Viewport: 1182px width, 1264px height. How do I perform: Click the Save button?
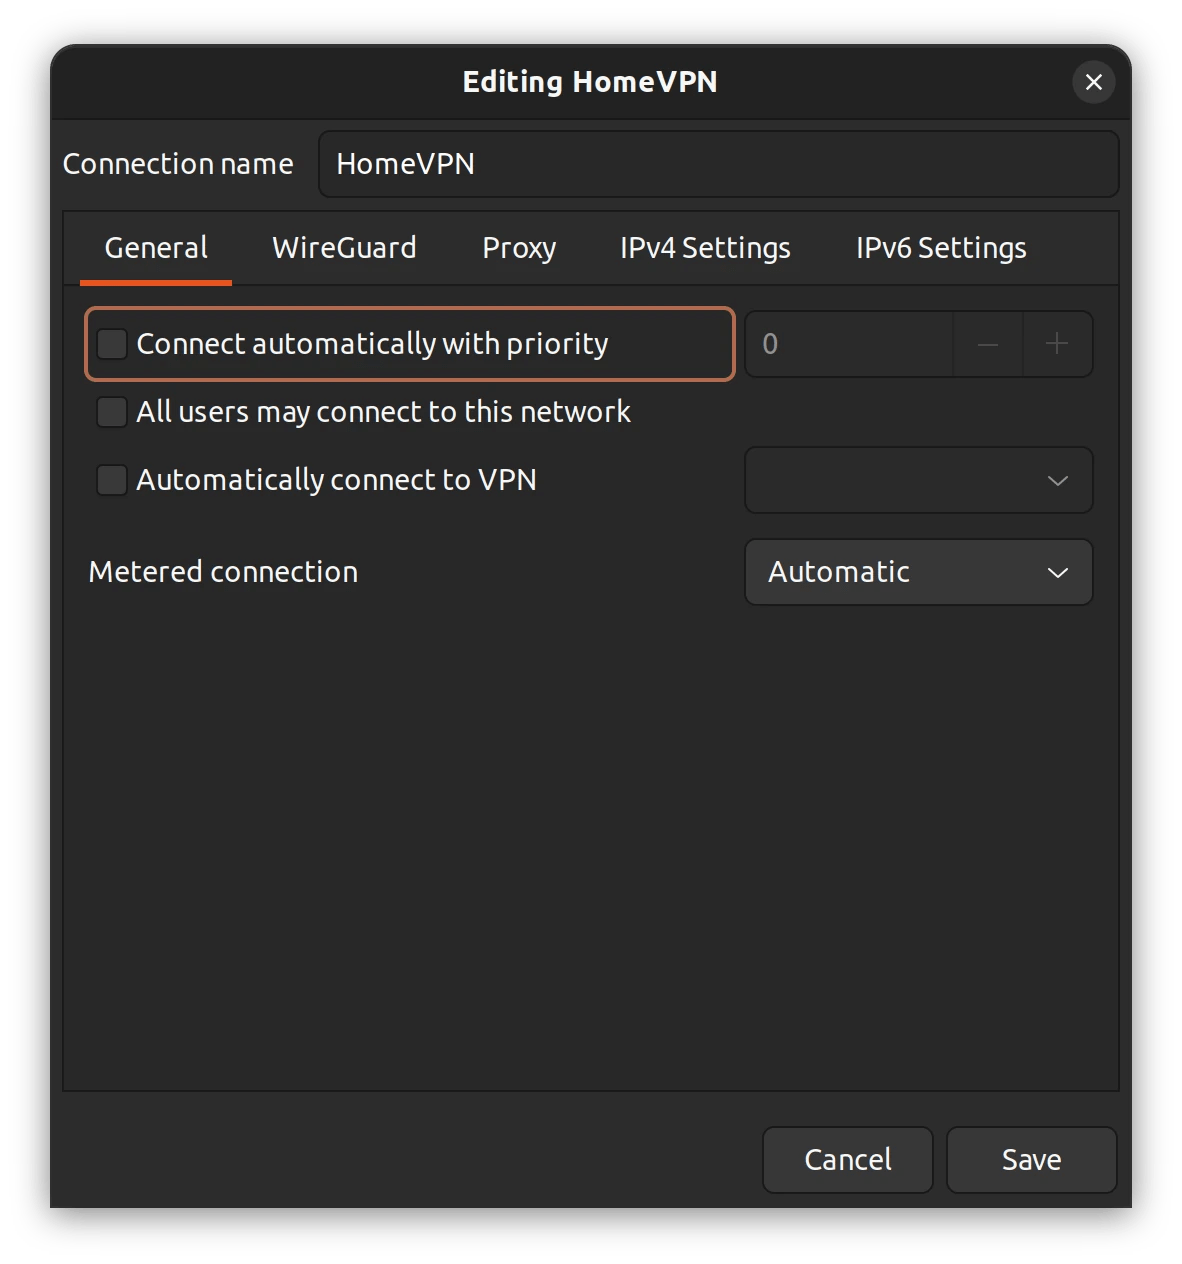tap(1031, 1159)
